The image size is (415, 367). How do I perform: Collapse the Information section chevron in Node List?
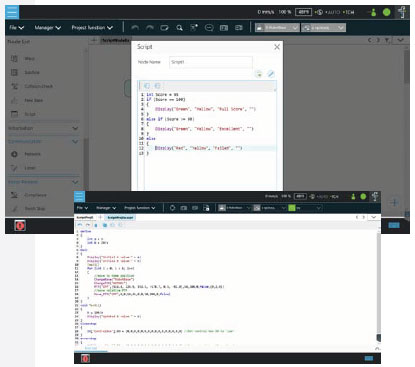[x=75, y=128]
